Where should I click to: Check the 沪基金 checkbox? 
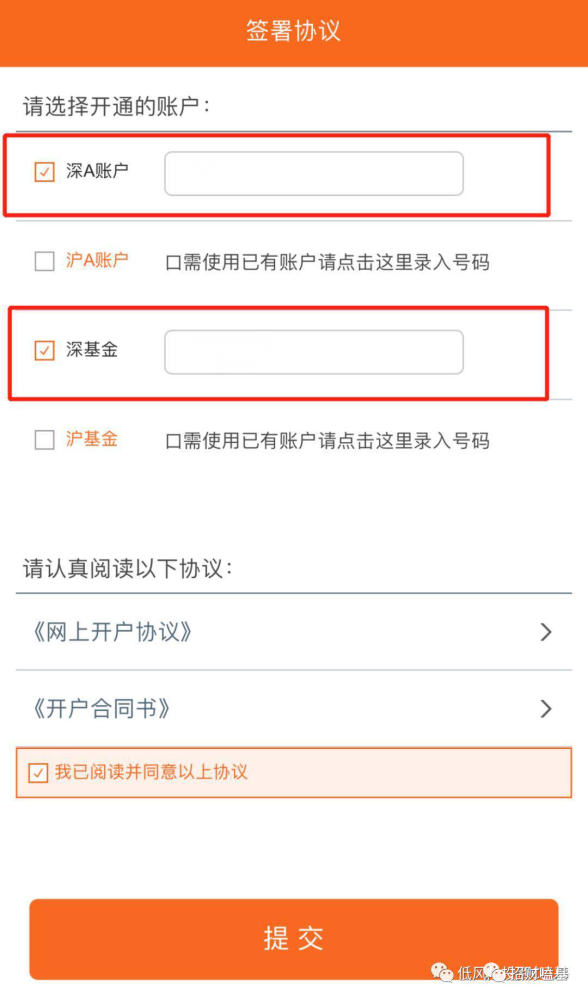pyautogui.click(x=44, y=439)
